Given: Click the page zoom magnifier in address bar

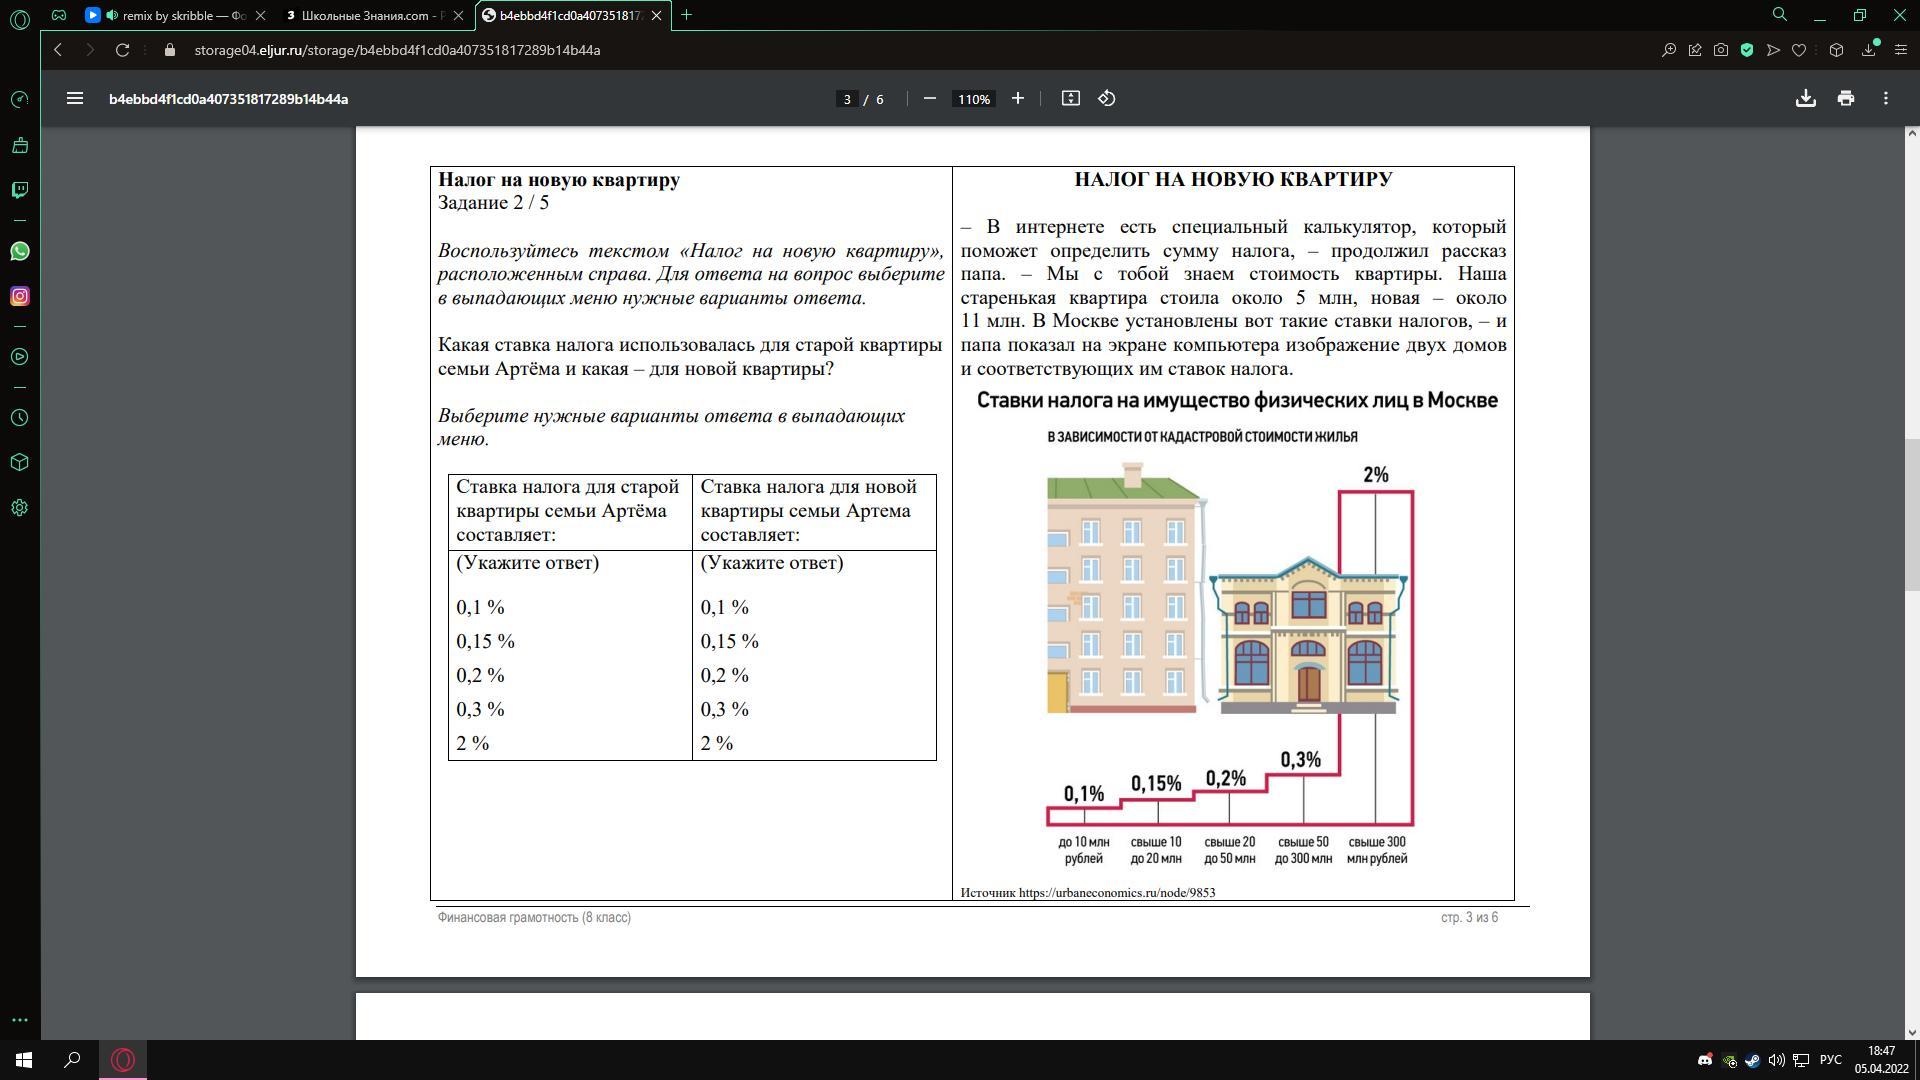Looking at the screenshot, I should click(x=1669, y=50).
